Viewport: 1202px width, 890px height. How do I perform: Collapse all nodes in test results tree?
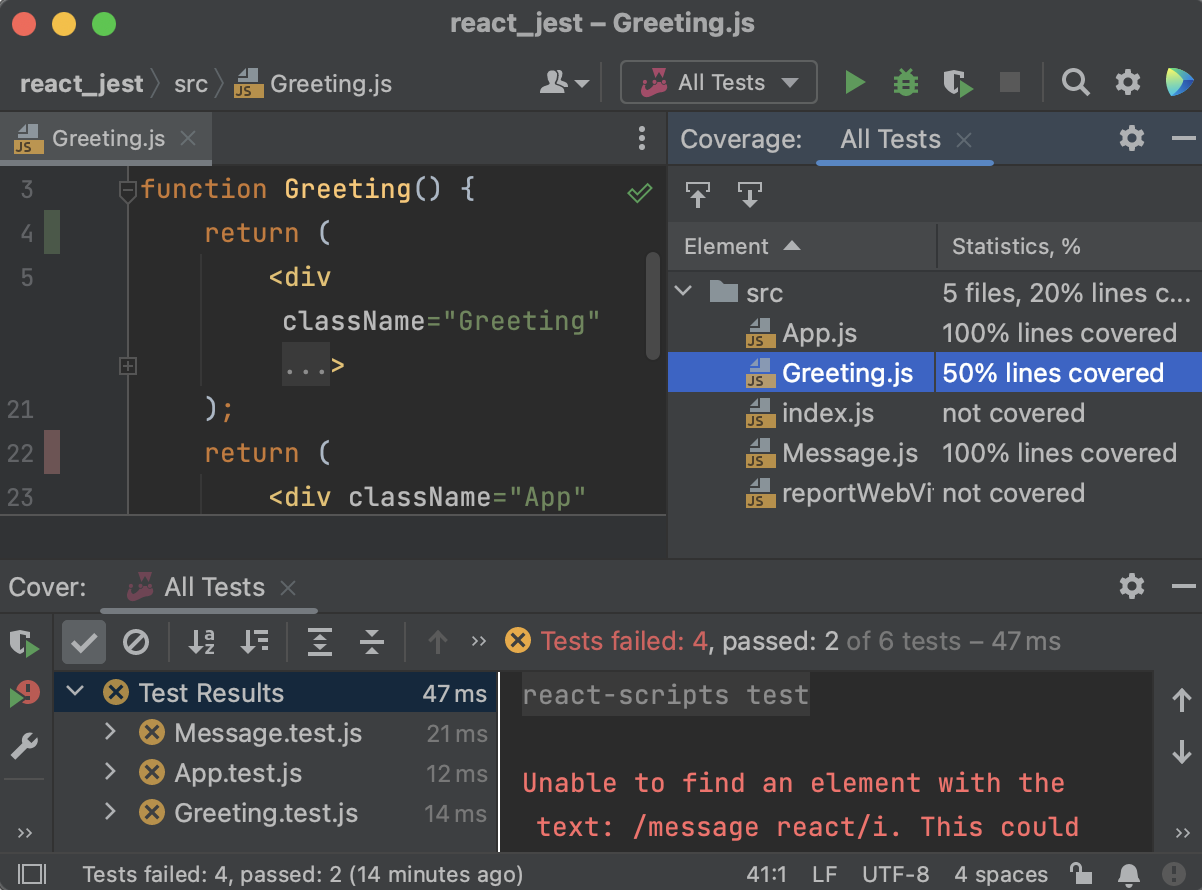click(371, 643)
